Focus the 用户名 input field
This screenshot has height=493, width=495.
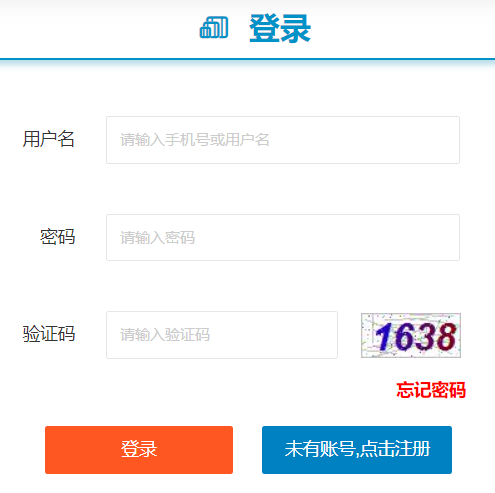pyautogui.click(x=283, y=140)
